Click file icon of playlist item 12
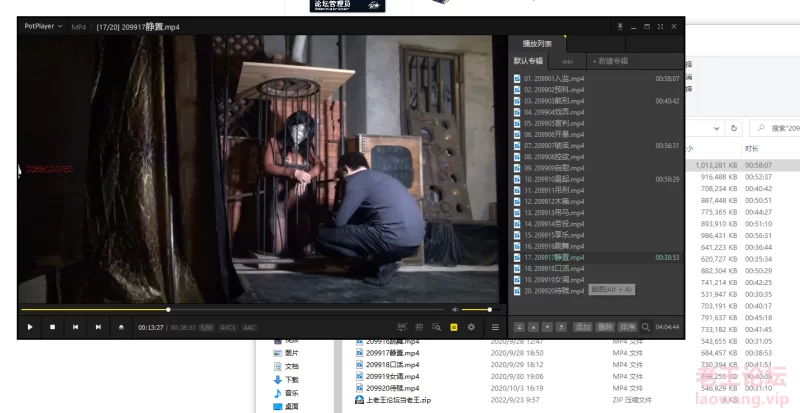The height and width of the screenshot is (413, 800). (x=517, y=202)
